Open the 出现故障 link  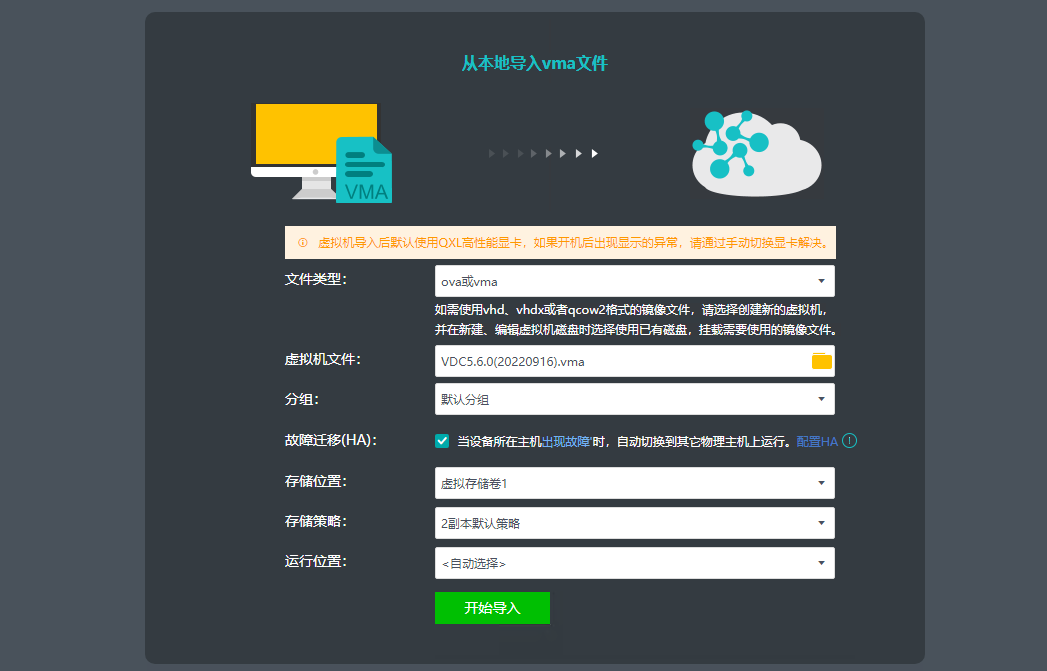[x=566, y=441]
